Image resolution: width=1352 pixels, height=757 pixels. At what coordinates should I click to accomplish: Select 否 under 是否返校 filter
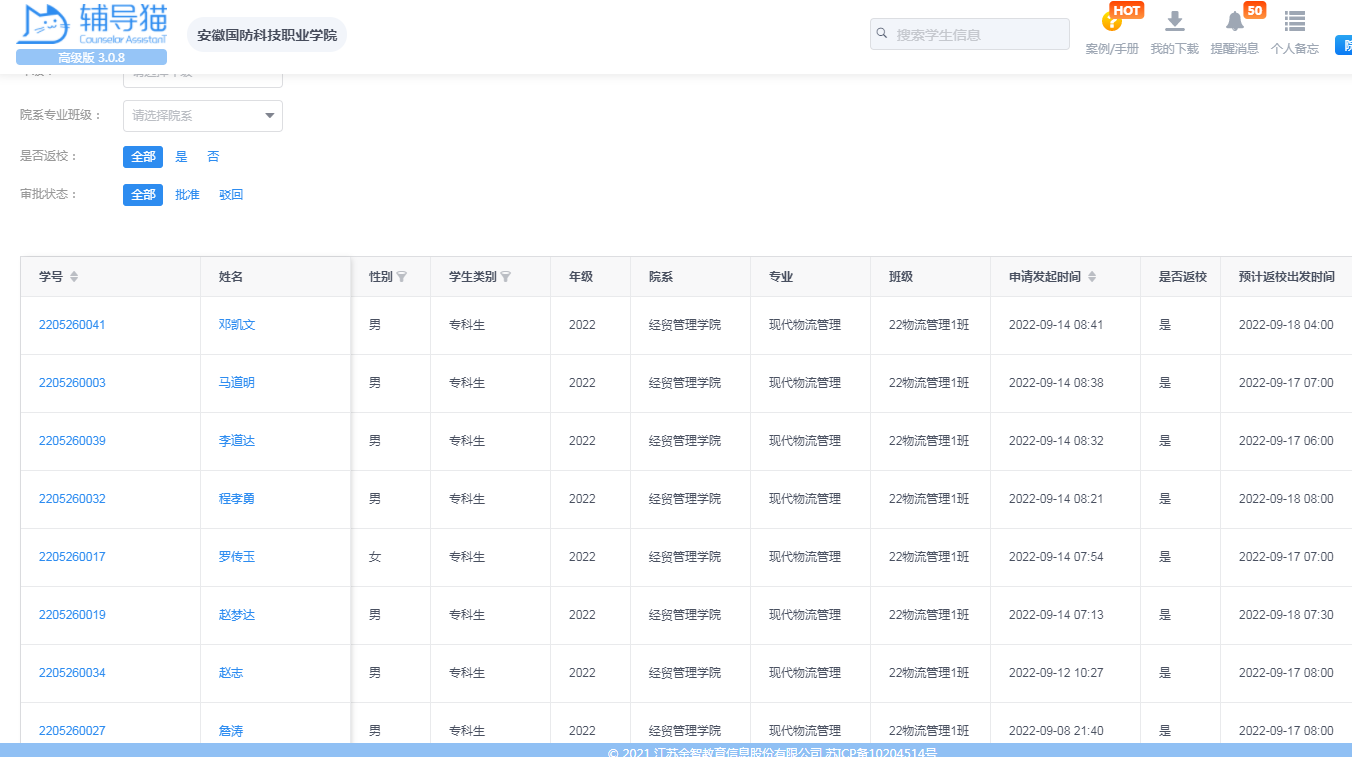213,157
